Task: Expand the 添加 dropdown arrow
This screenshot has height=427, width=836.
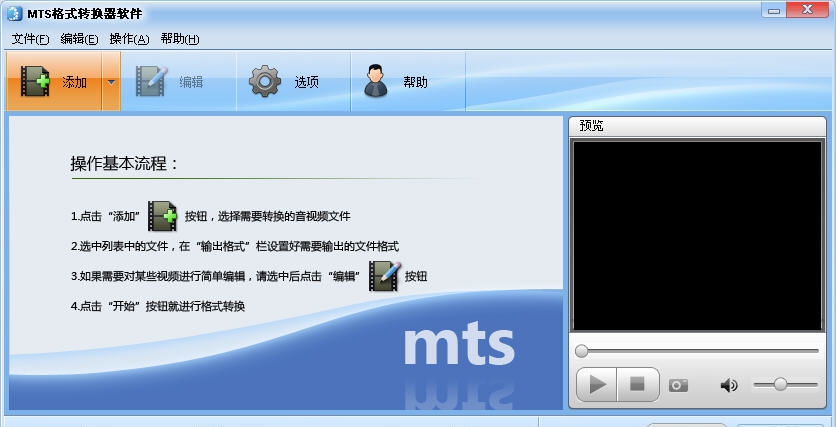Action: point(111,82)
